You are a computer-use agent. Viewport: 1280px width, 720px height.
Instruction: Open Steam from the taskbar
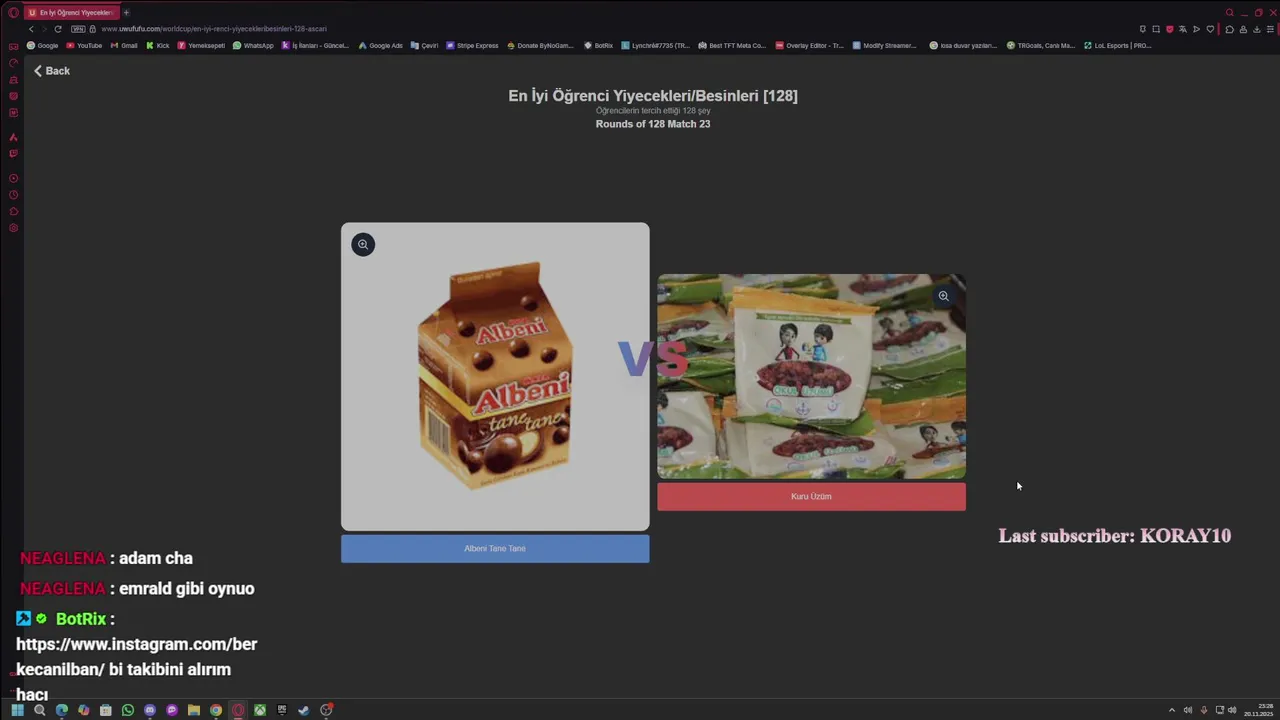pyautogui.click(x=304, y=710)
